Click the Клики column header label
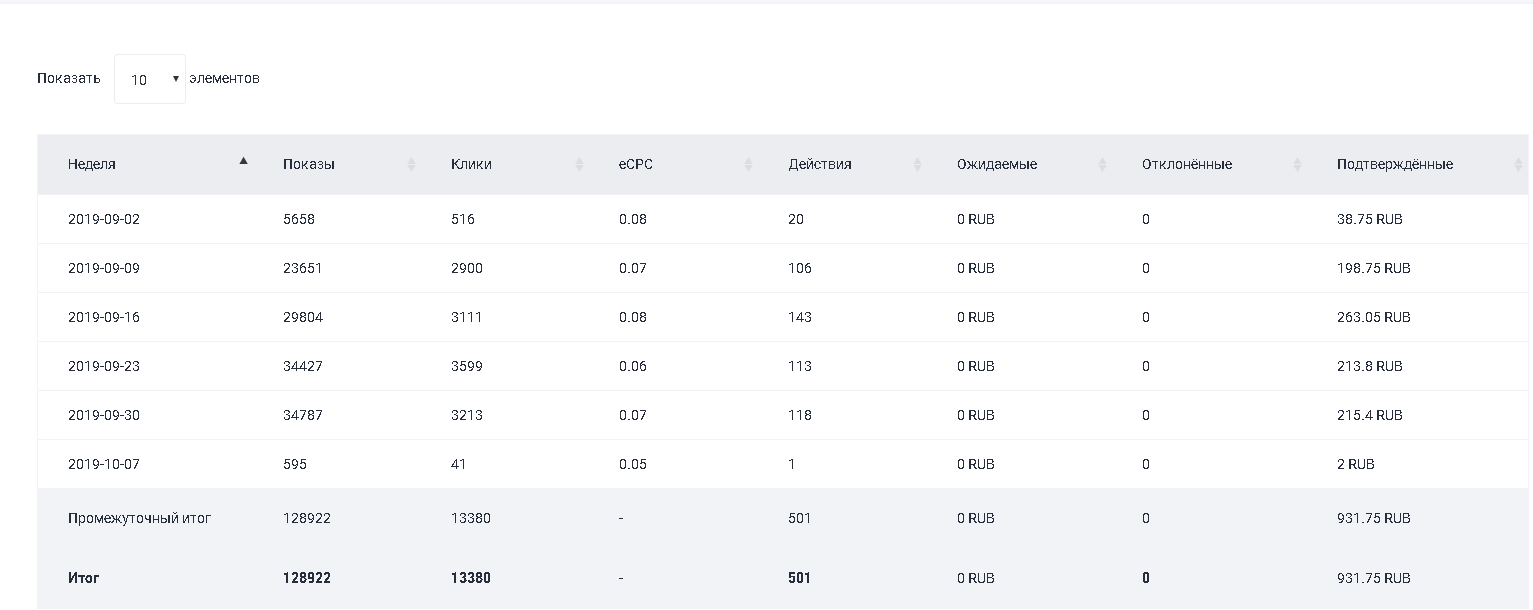Screen dimensions: 1533x610 click(x=471, y=165)
